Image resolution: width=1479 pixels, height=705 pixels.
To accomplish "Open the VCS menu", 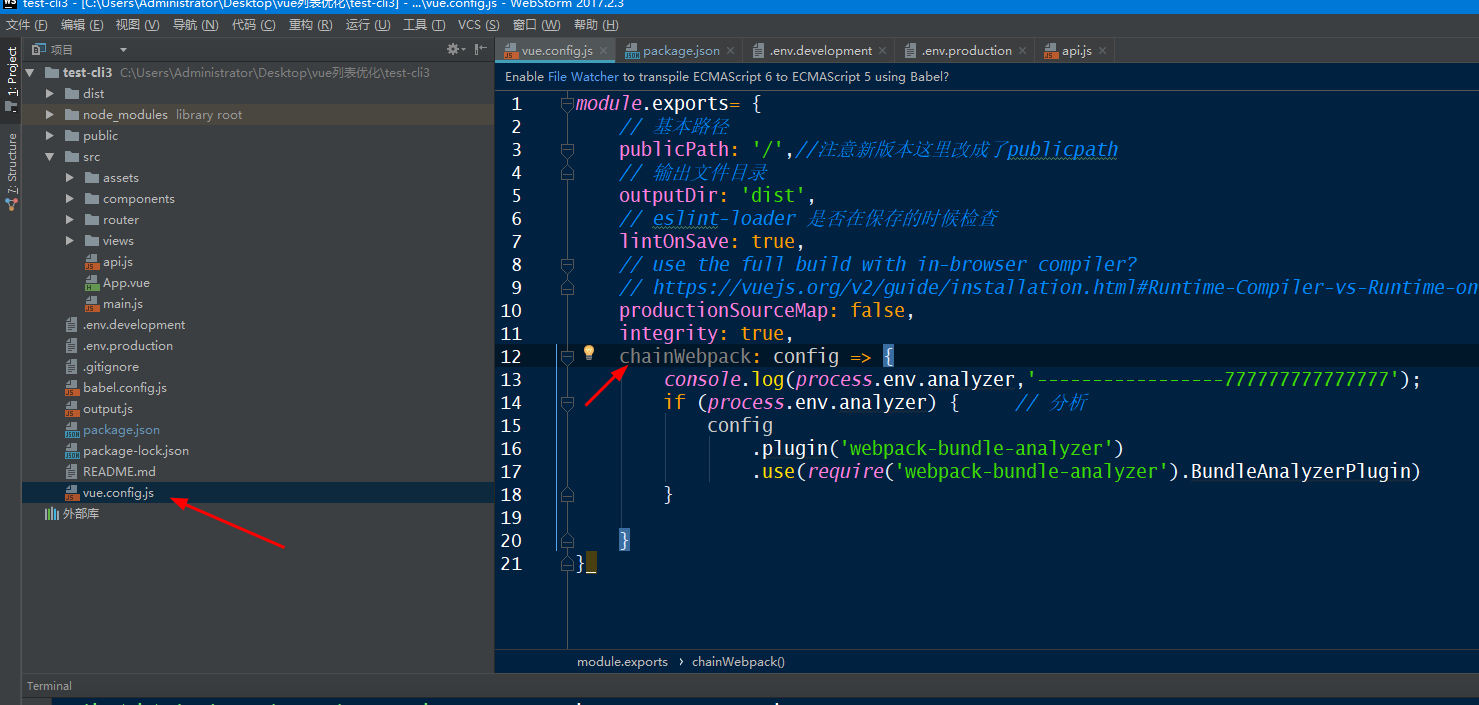I will pyautogui.click(x=478, y=25).
